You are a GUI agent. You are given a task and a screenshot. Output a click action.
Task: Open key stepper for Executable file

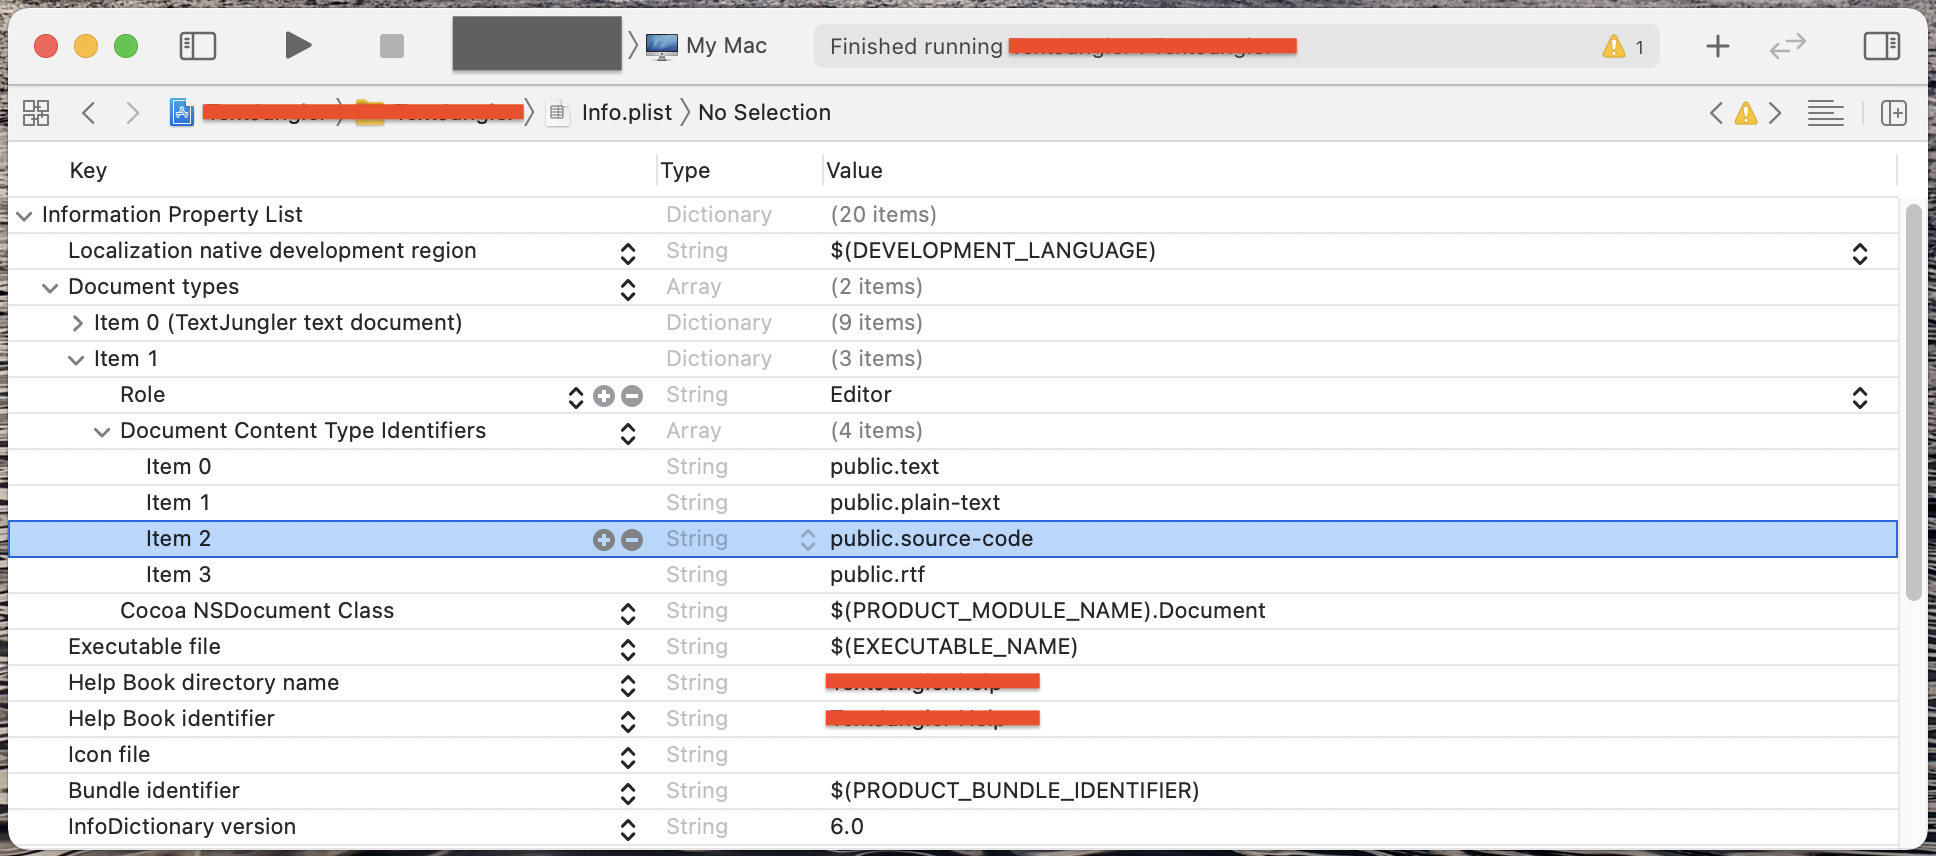(x=628, y=649)
